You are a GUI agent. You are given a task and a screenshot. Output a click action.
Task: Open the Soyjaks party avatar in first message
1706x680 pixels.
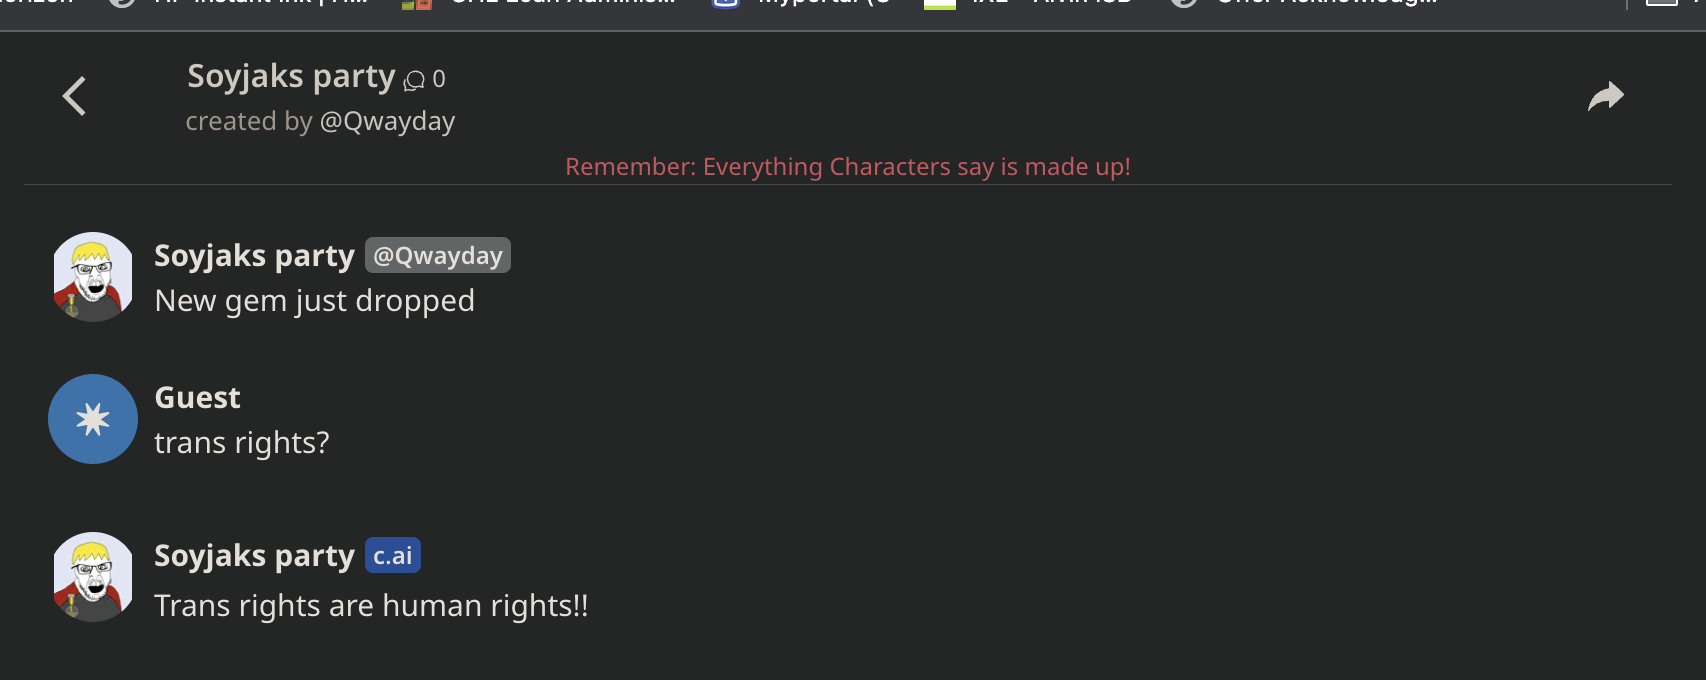tap(93, 277)
